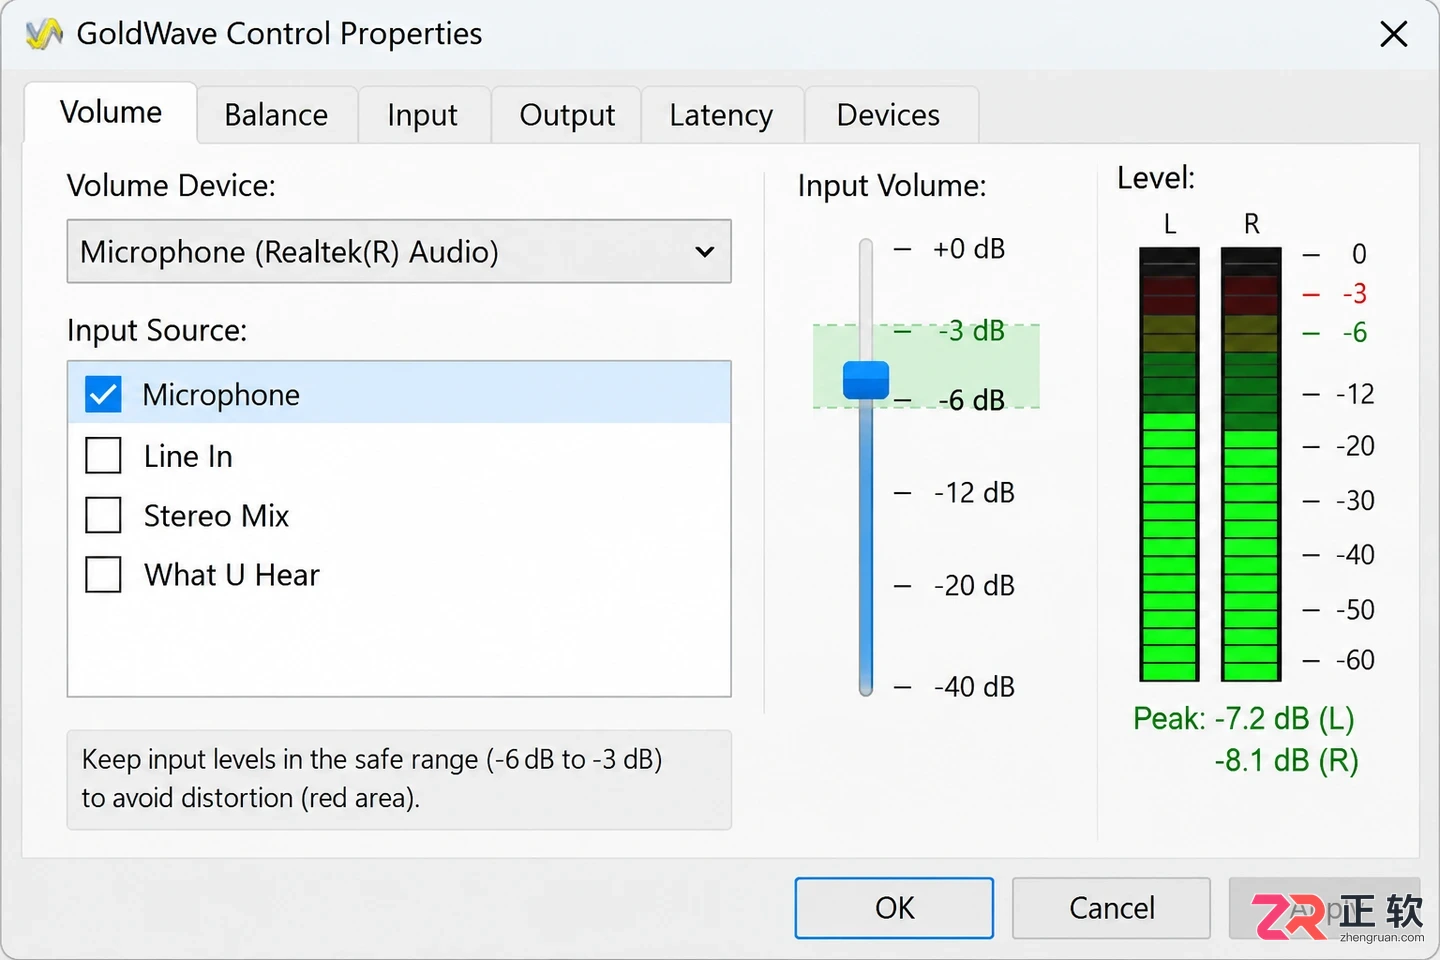This screenshot has height=960, width=1440.
Task: Open the Devices tab
Action: (888, 115)
